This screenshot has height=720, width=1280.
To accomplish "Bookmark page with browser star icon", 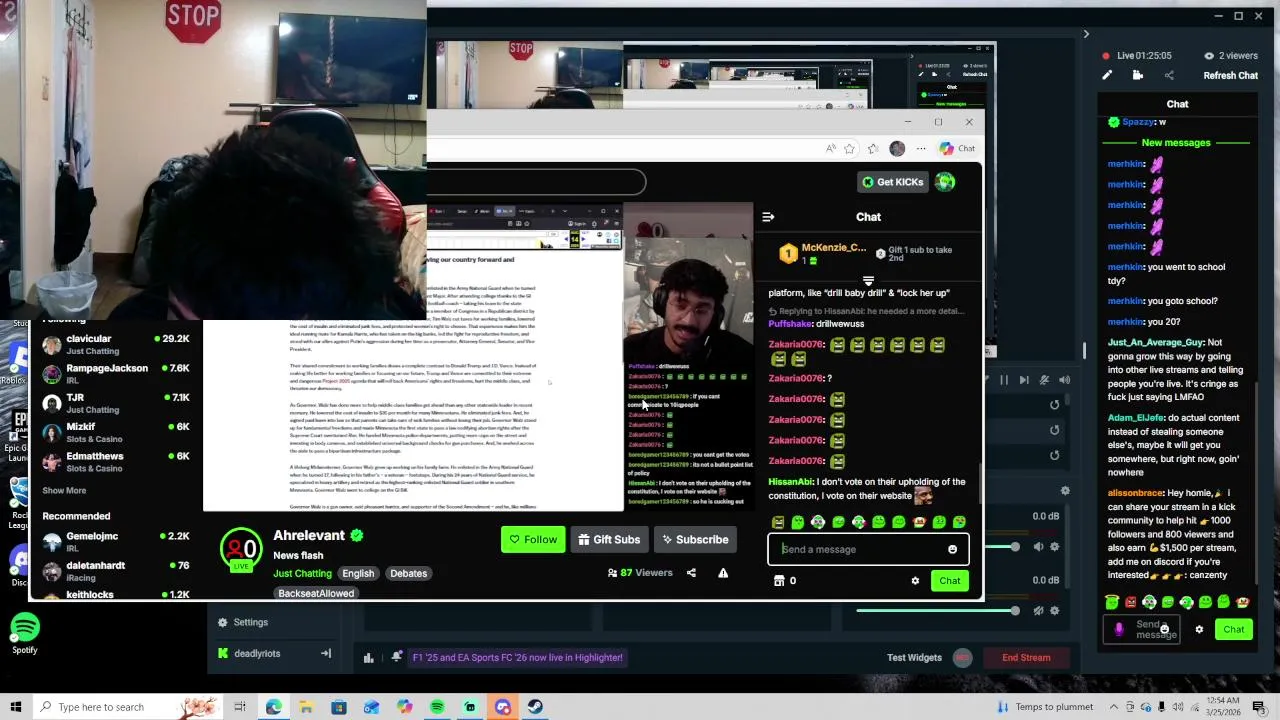I will tap(849, 149).
